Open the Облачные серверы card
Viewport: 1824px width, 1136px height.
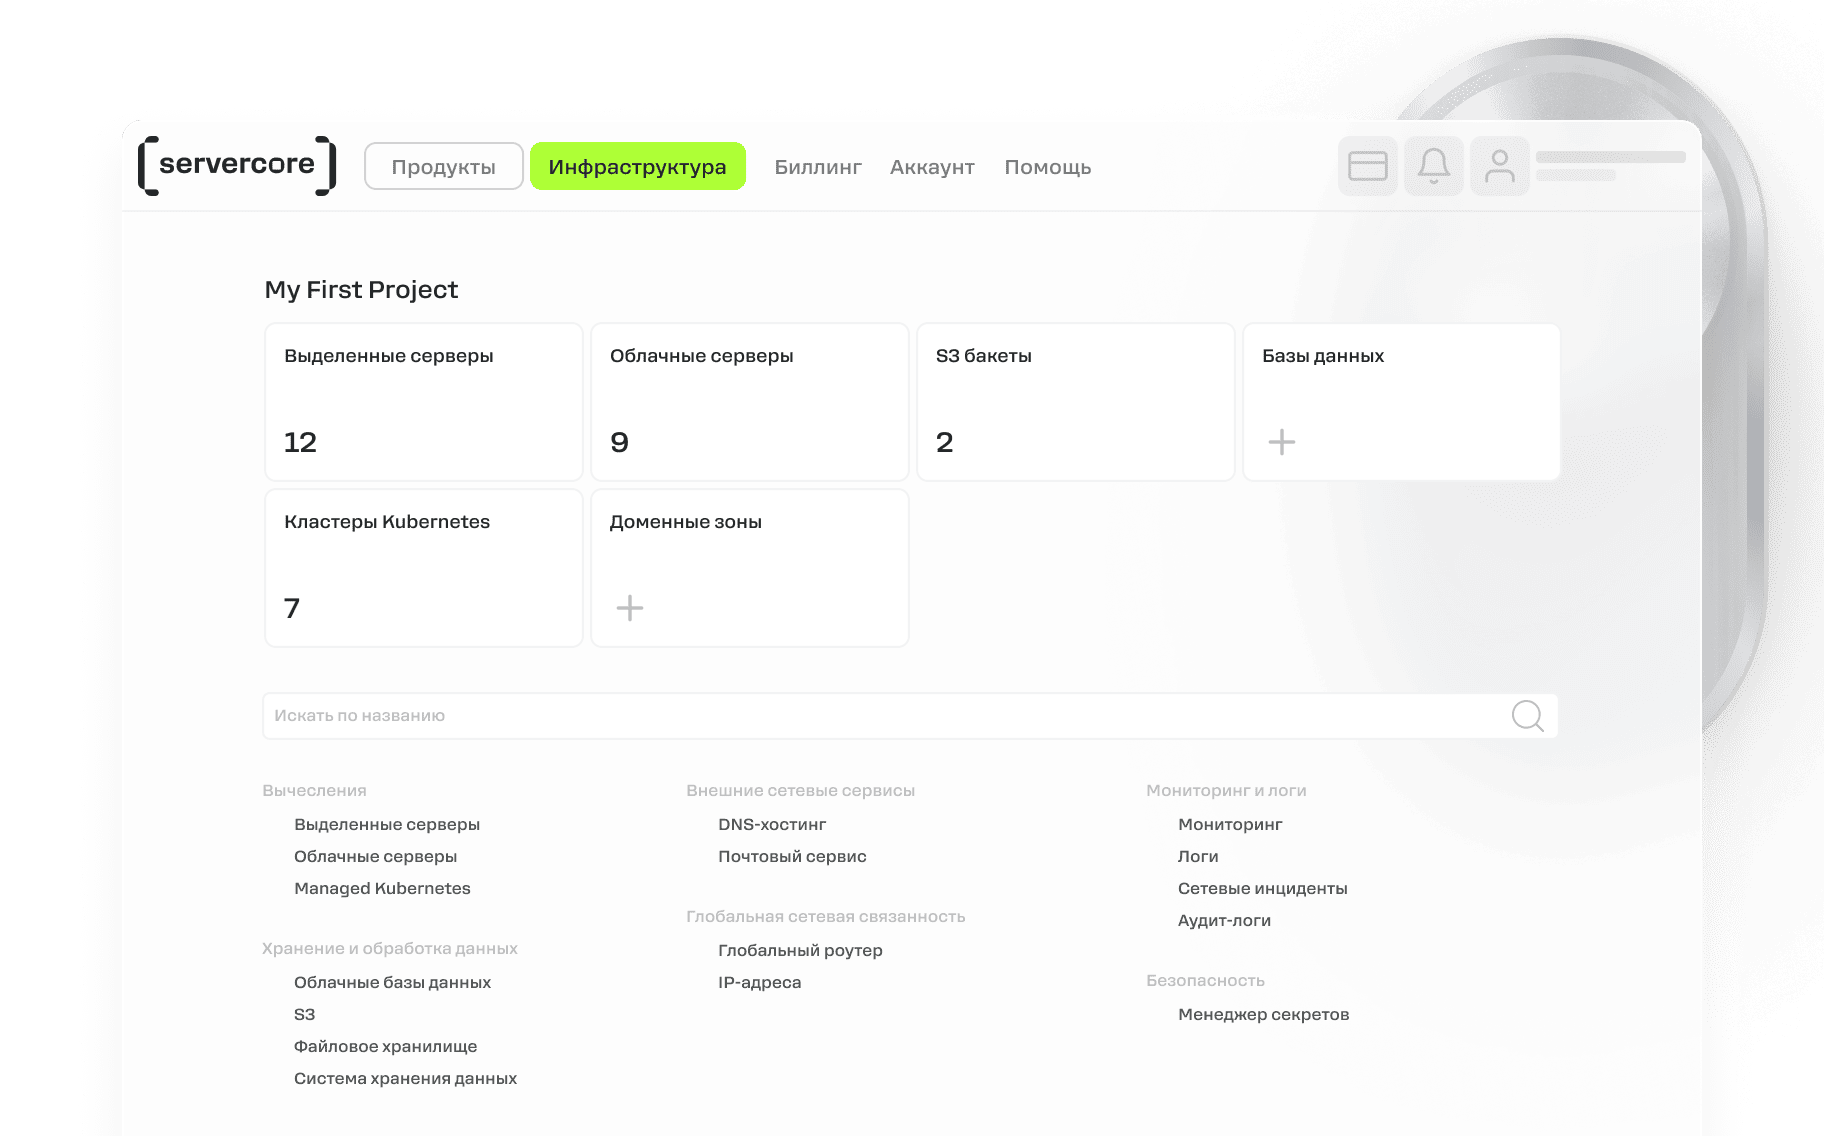pos(749,401)
